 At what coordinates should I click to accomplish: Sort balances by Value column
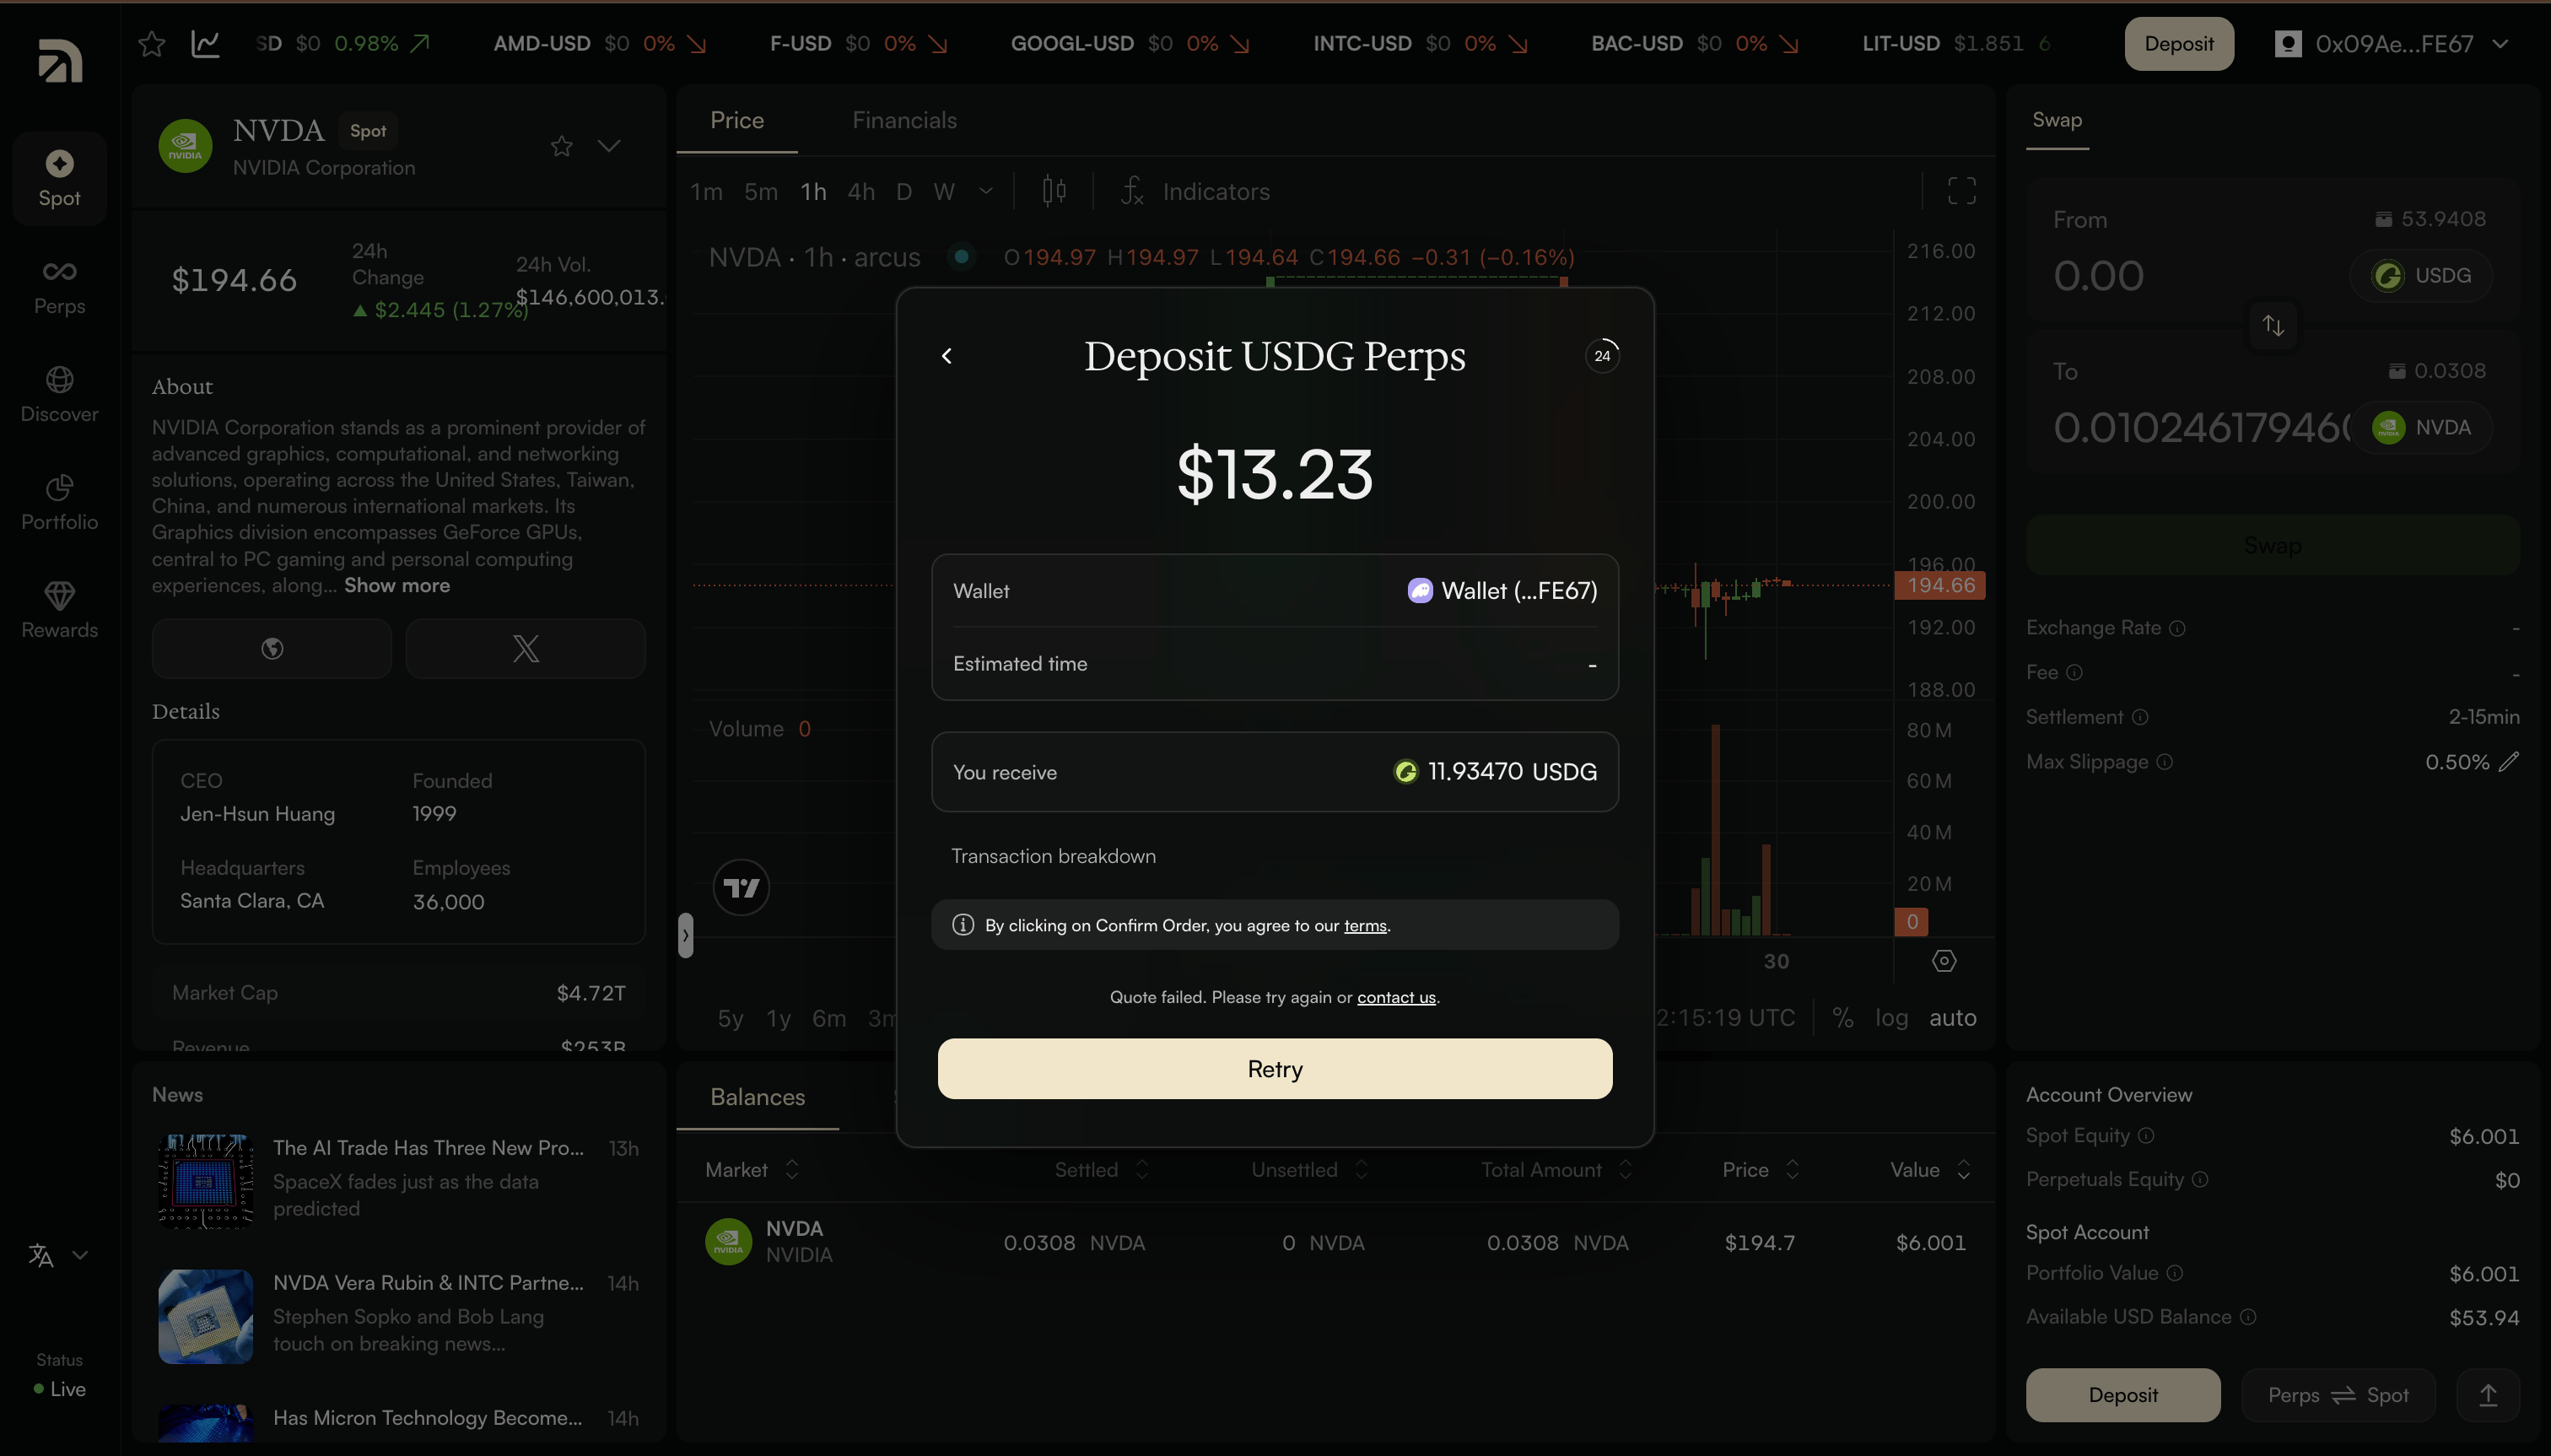[1930, 1170]
